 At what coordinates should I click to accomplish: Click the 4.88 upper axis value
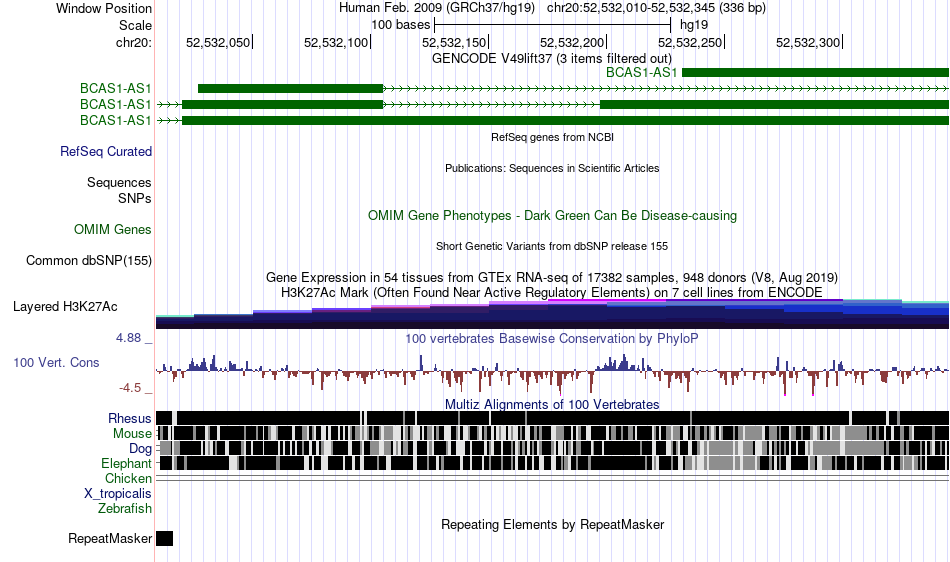coord(128,338)
